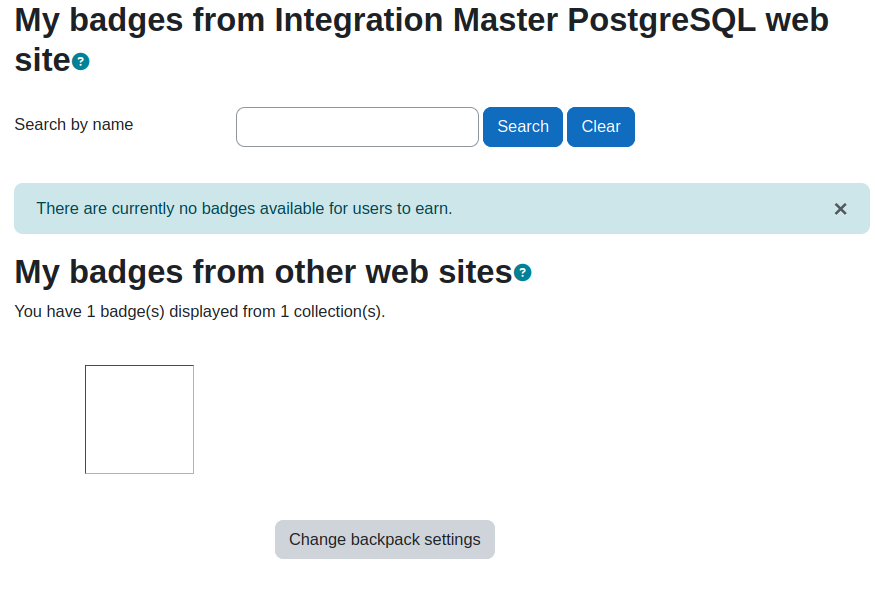Image resolution: width=875 pixels, height=596 pixels.
Task: Close the teal info alert with X
Action: pyautogui.click(x=840, y=209)
